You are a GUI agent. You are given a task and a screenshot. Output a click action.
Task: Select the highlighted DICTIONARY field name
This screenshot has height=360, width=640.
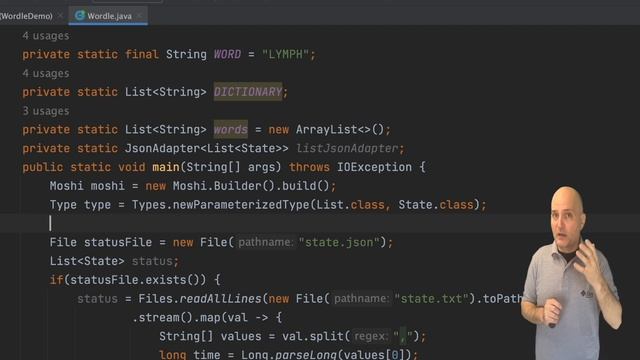coord(248,92)
